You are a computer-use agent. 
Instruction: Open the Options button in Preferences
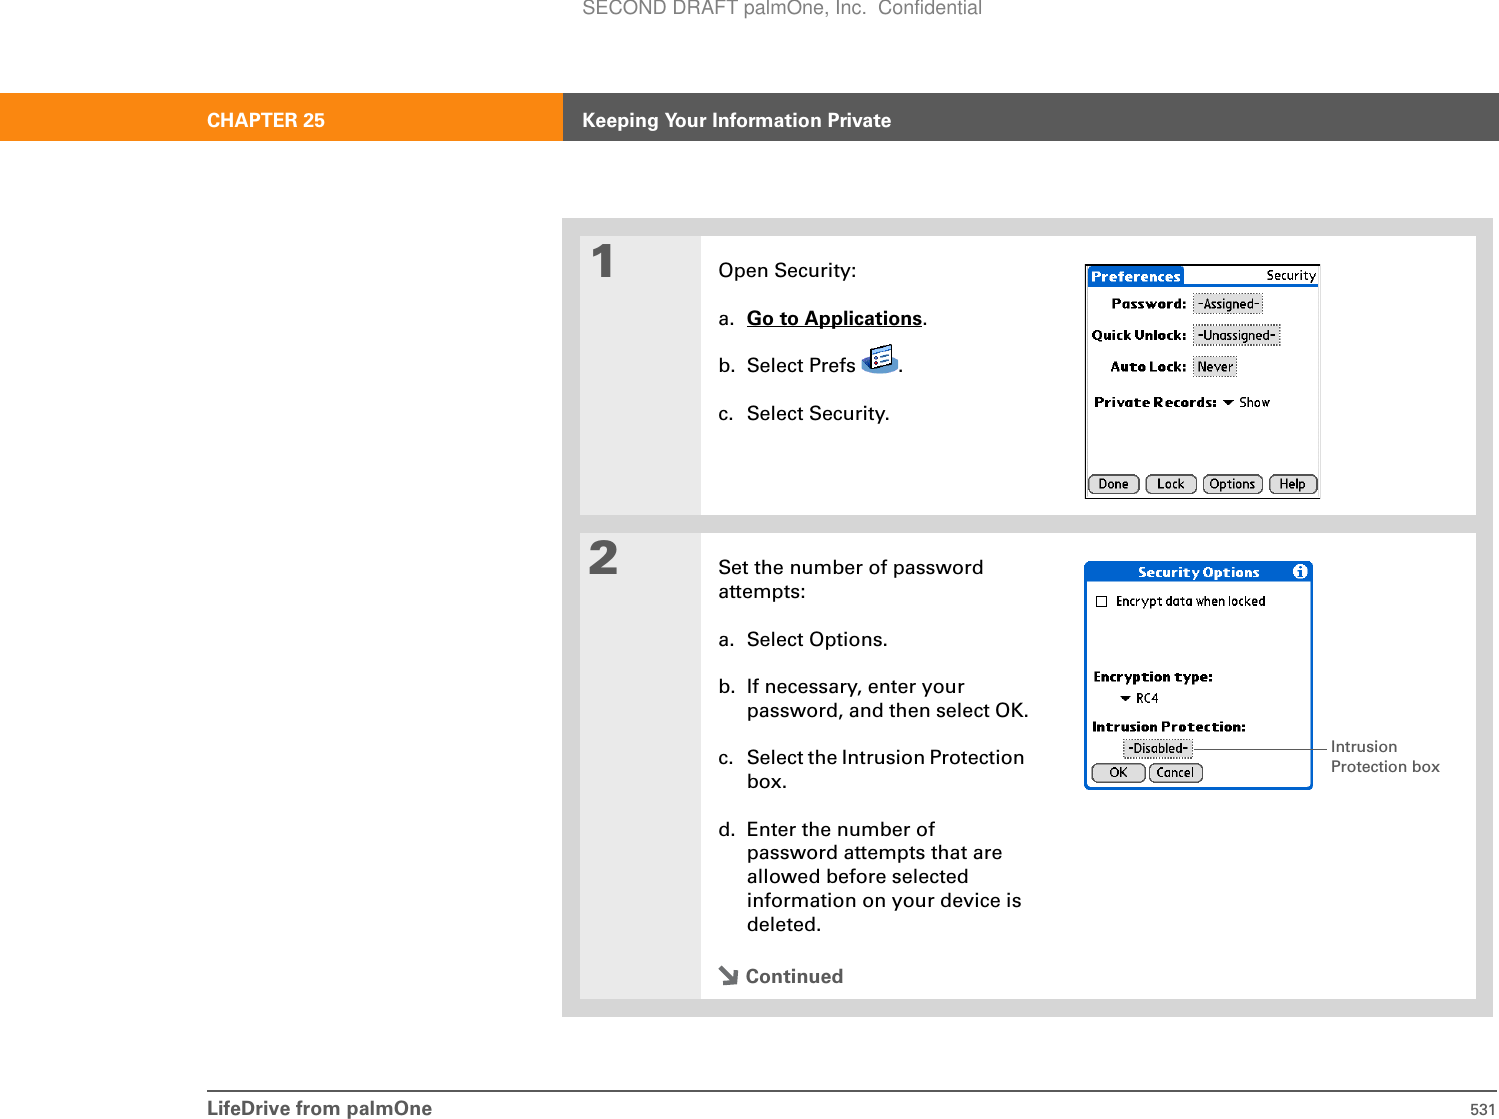pos(1232,484)
